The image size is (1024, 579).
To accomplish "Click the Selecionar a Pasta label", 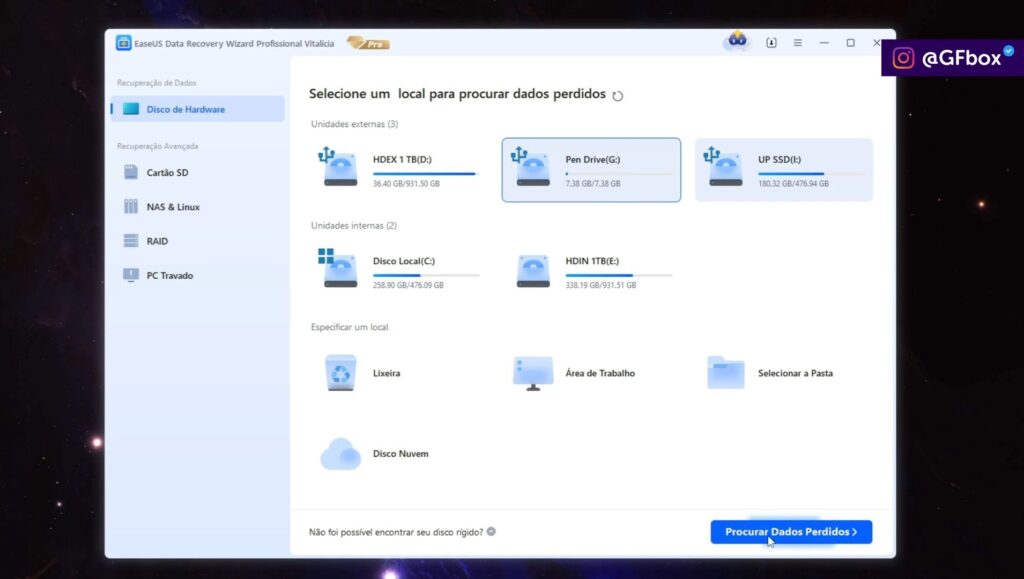I will click(795, 373).
